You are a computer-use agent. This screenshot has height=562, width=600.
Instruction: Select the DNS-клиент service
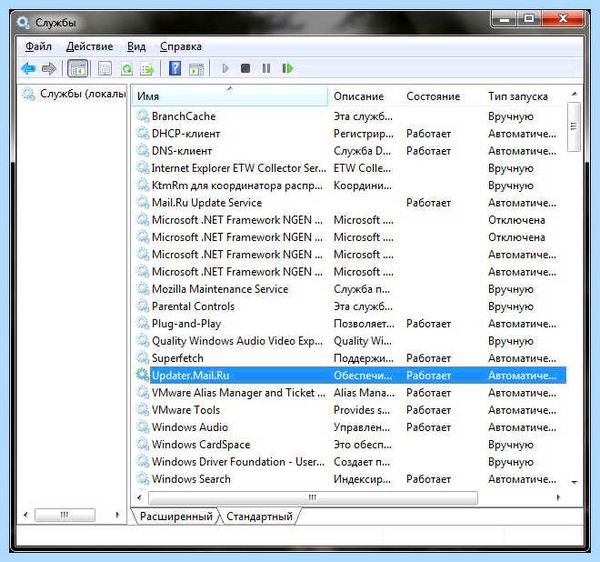[x=351, y=150]
